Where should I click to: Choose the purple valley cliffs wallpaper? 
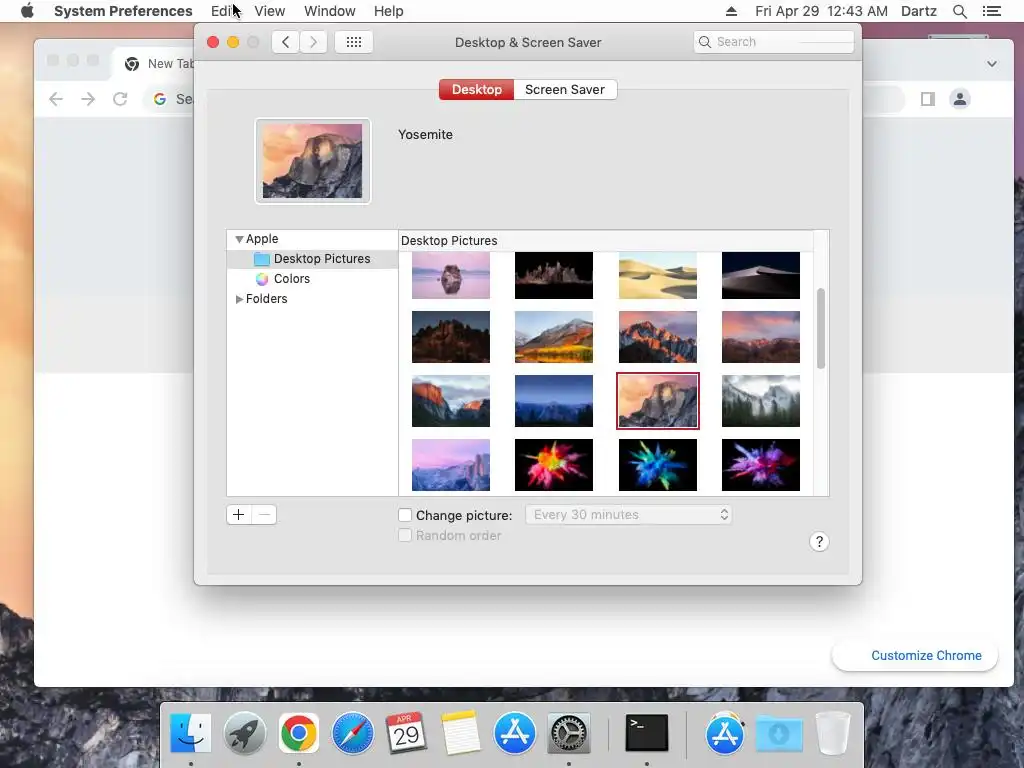[x=451, y=465]
